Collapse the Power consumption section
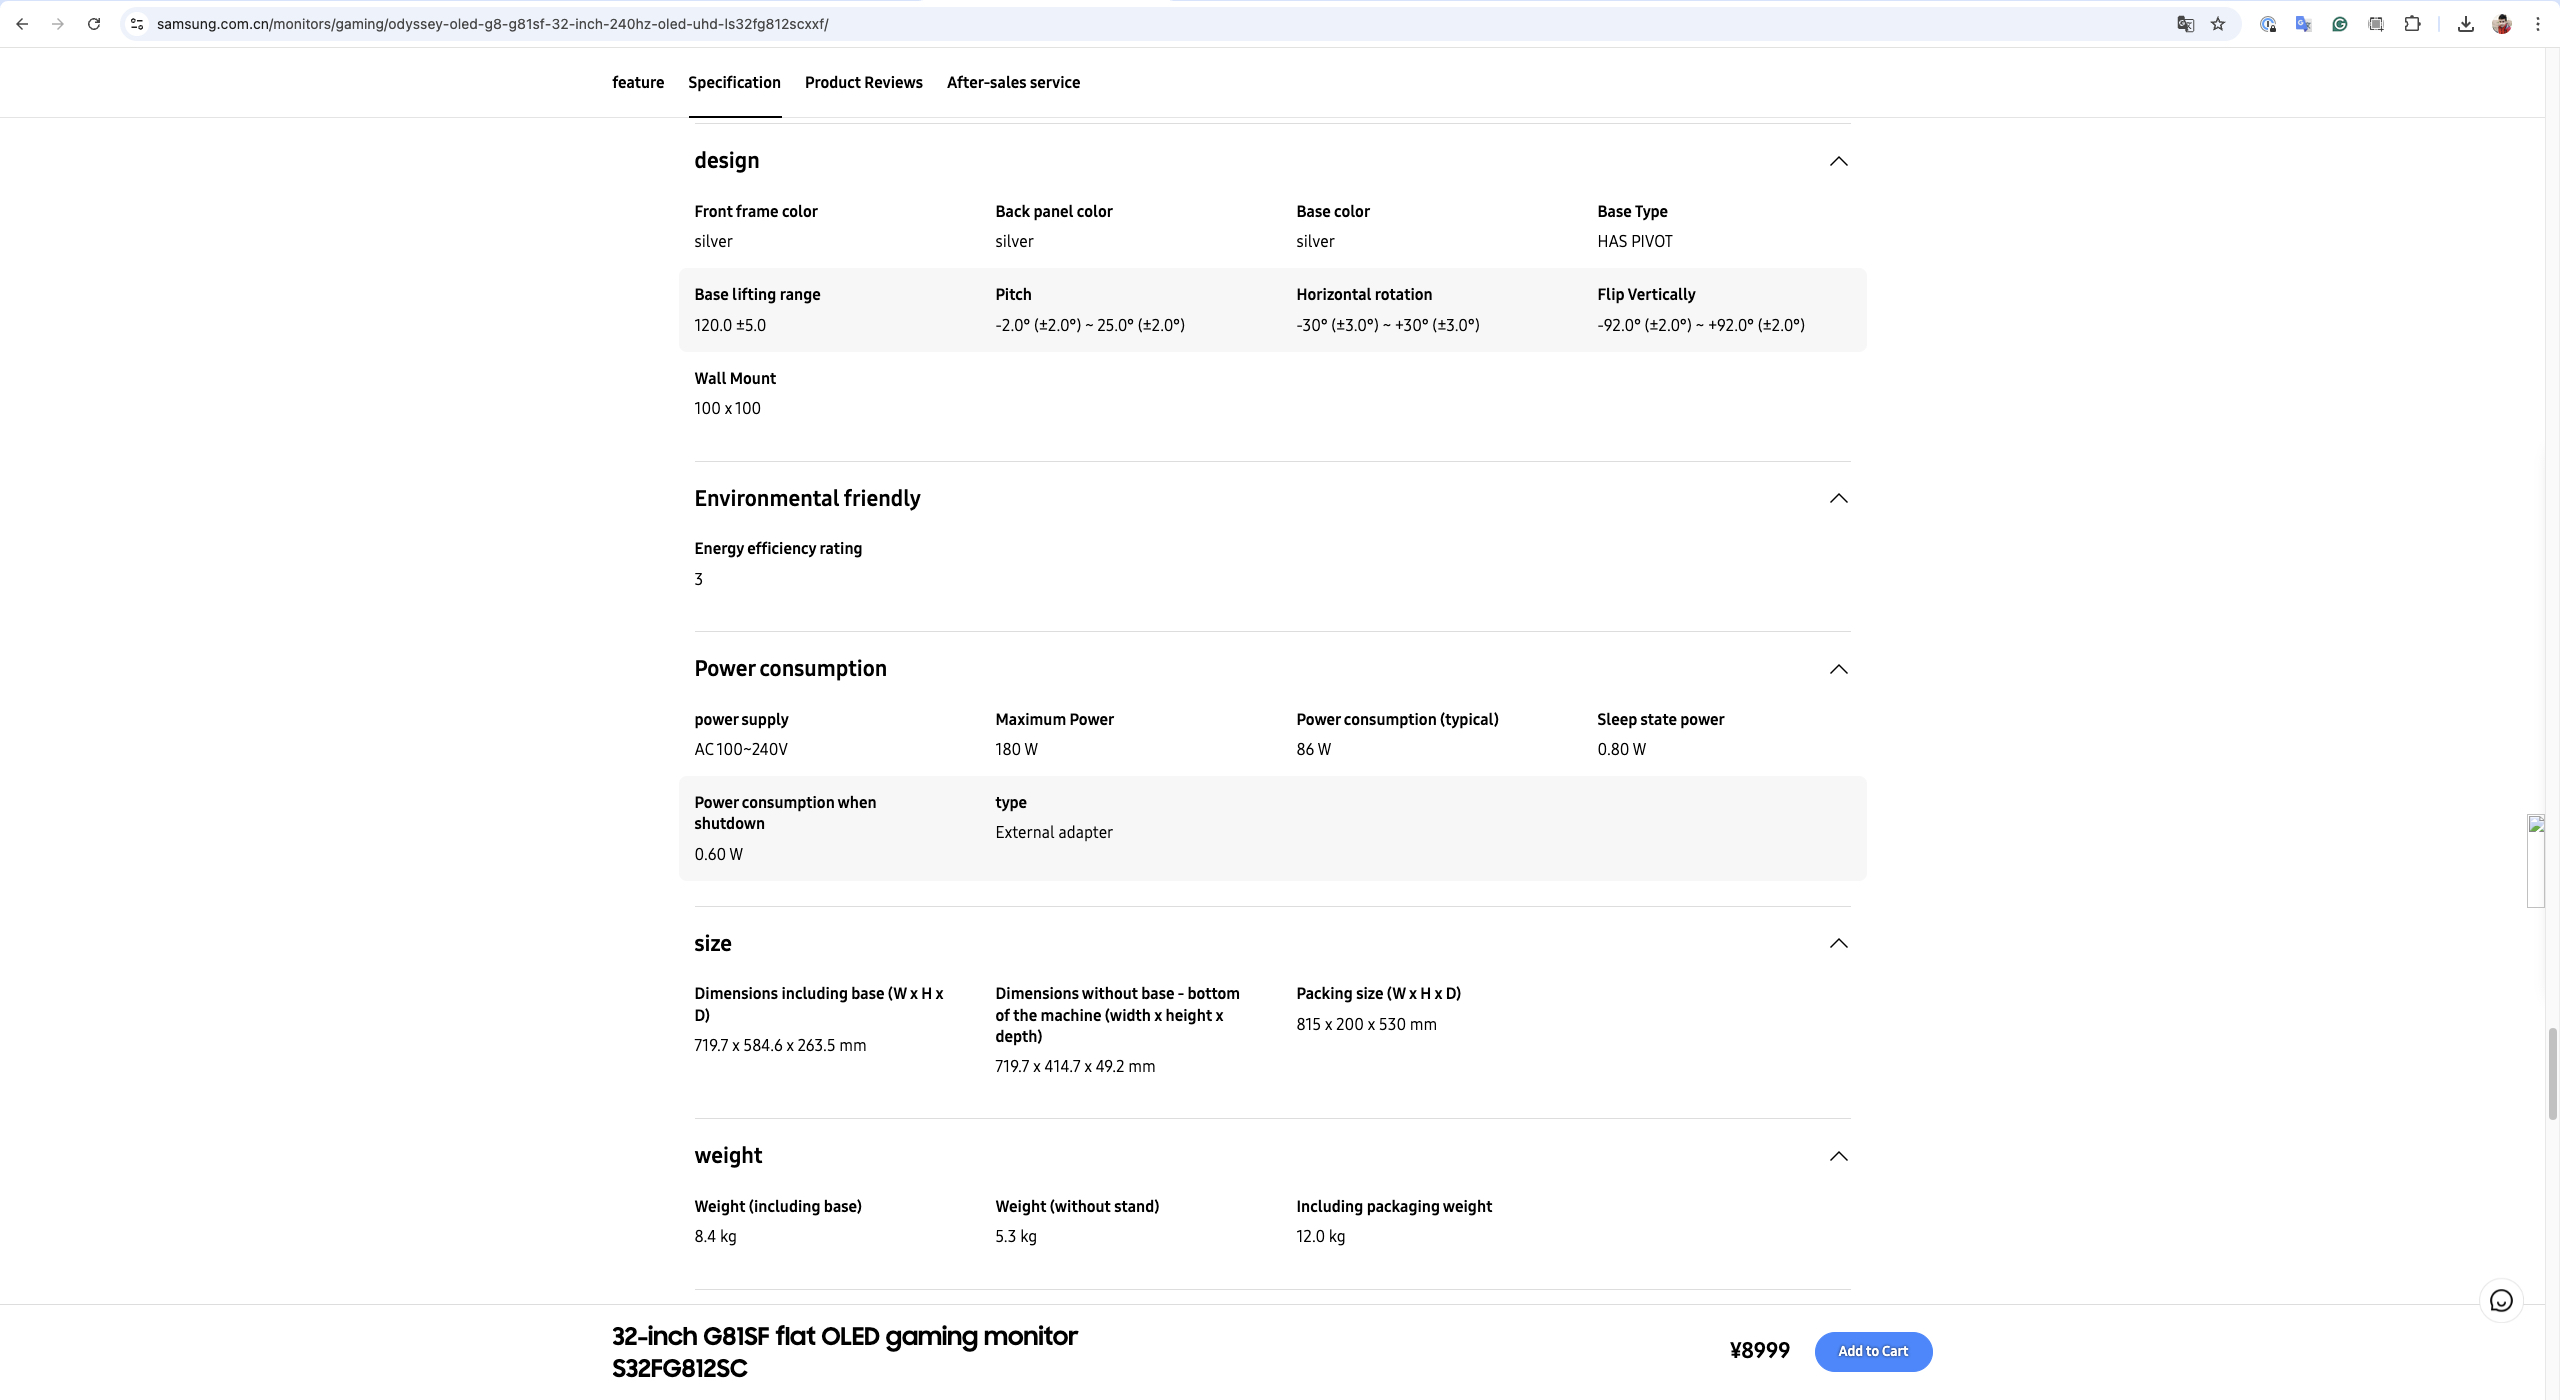The height and width of the screenshot is (1400, 2560). [1838, 669]
